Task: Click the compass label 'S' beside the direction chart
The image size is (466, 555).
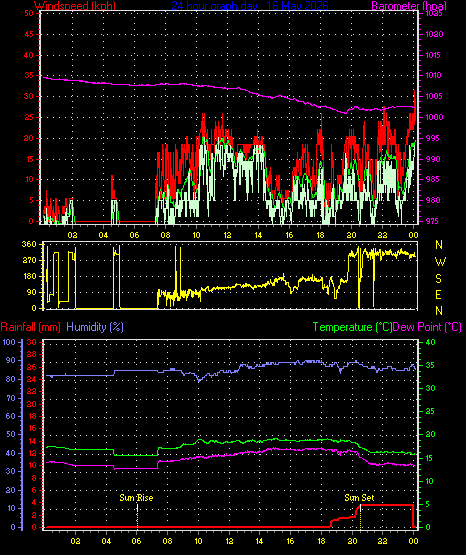Action: pyautogui.click(x=438, y=279)
